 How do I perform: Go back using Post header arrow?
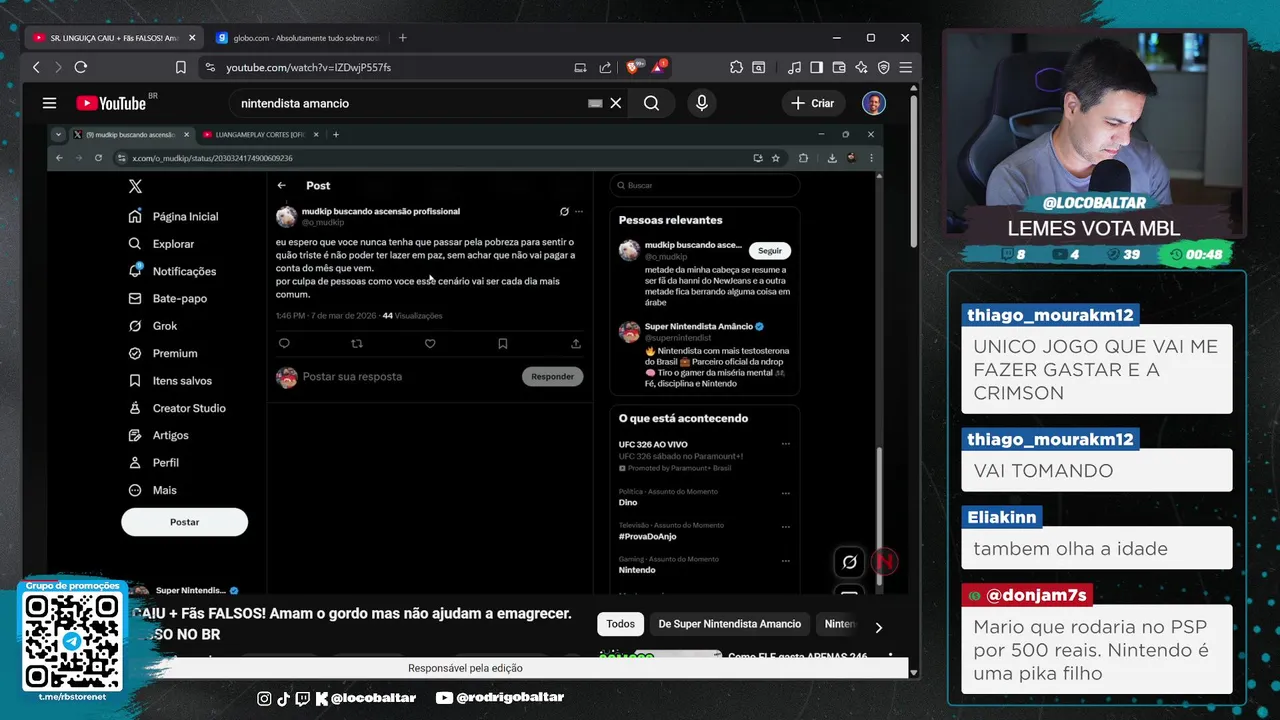[x=281, y=185]
